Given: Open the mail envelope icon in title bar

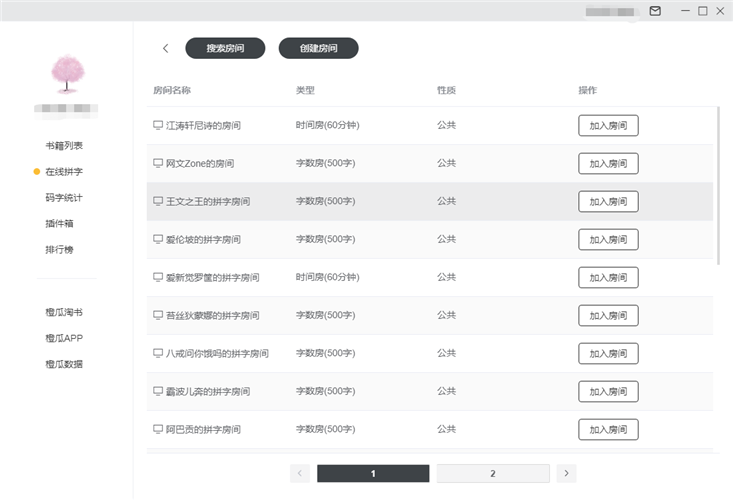Looking at the screenshot, I should click(655, 11).
